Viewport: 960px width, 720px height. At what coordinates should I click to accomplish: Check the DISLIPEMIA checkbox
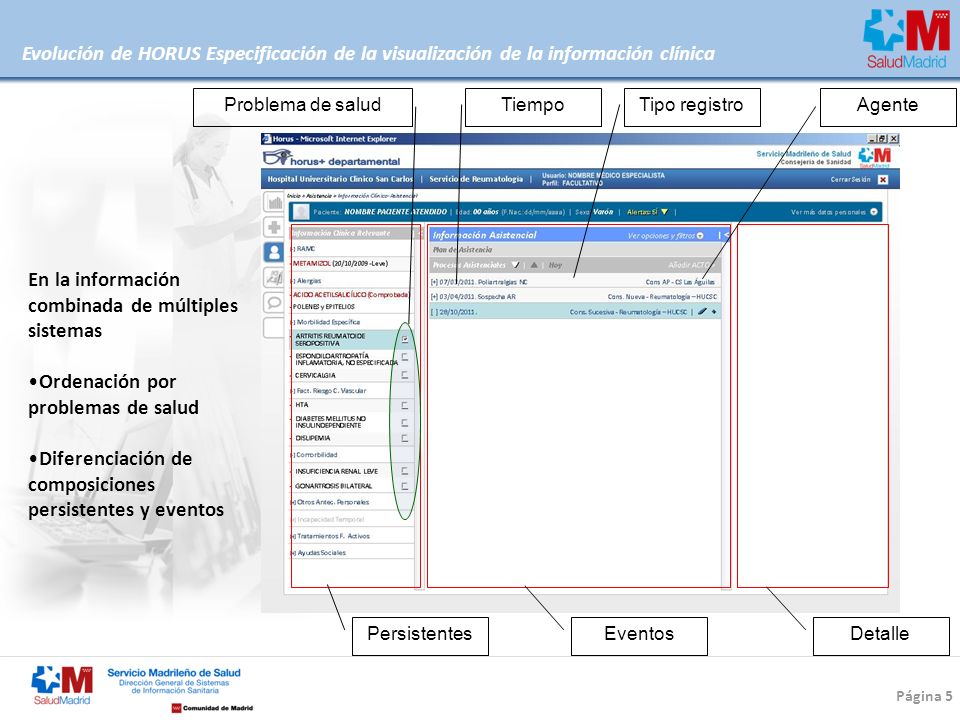tap(405, 438)
